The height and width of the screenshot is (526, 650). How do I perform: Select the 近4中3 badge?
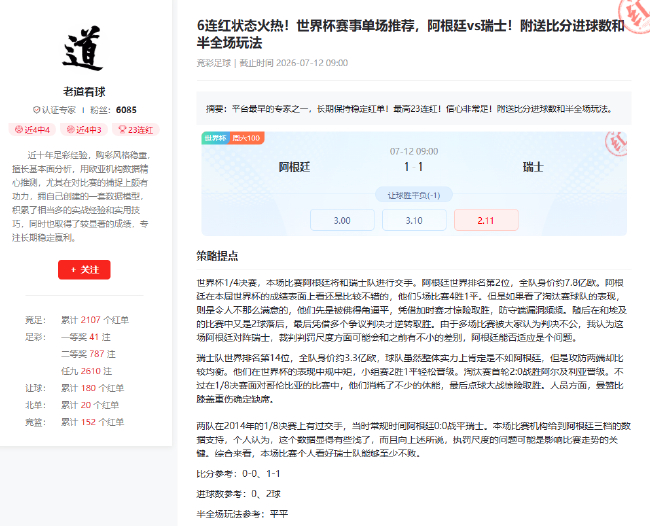click(84, 130)
